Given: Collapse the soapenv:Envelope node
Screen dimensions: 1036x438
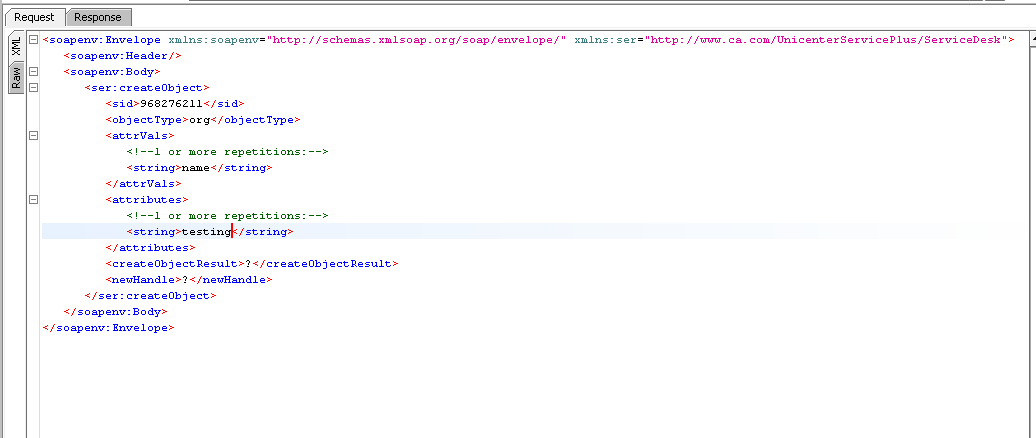Looking at the screenshot, I should pyautogui.click(x=33, y=40).
